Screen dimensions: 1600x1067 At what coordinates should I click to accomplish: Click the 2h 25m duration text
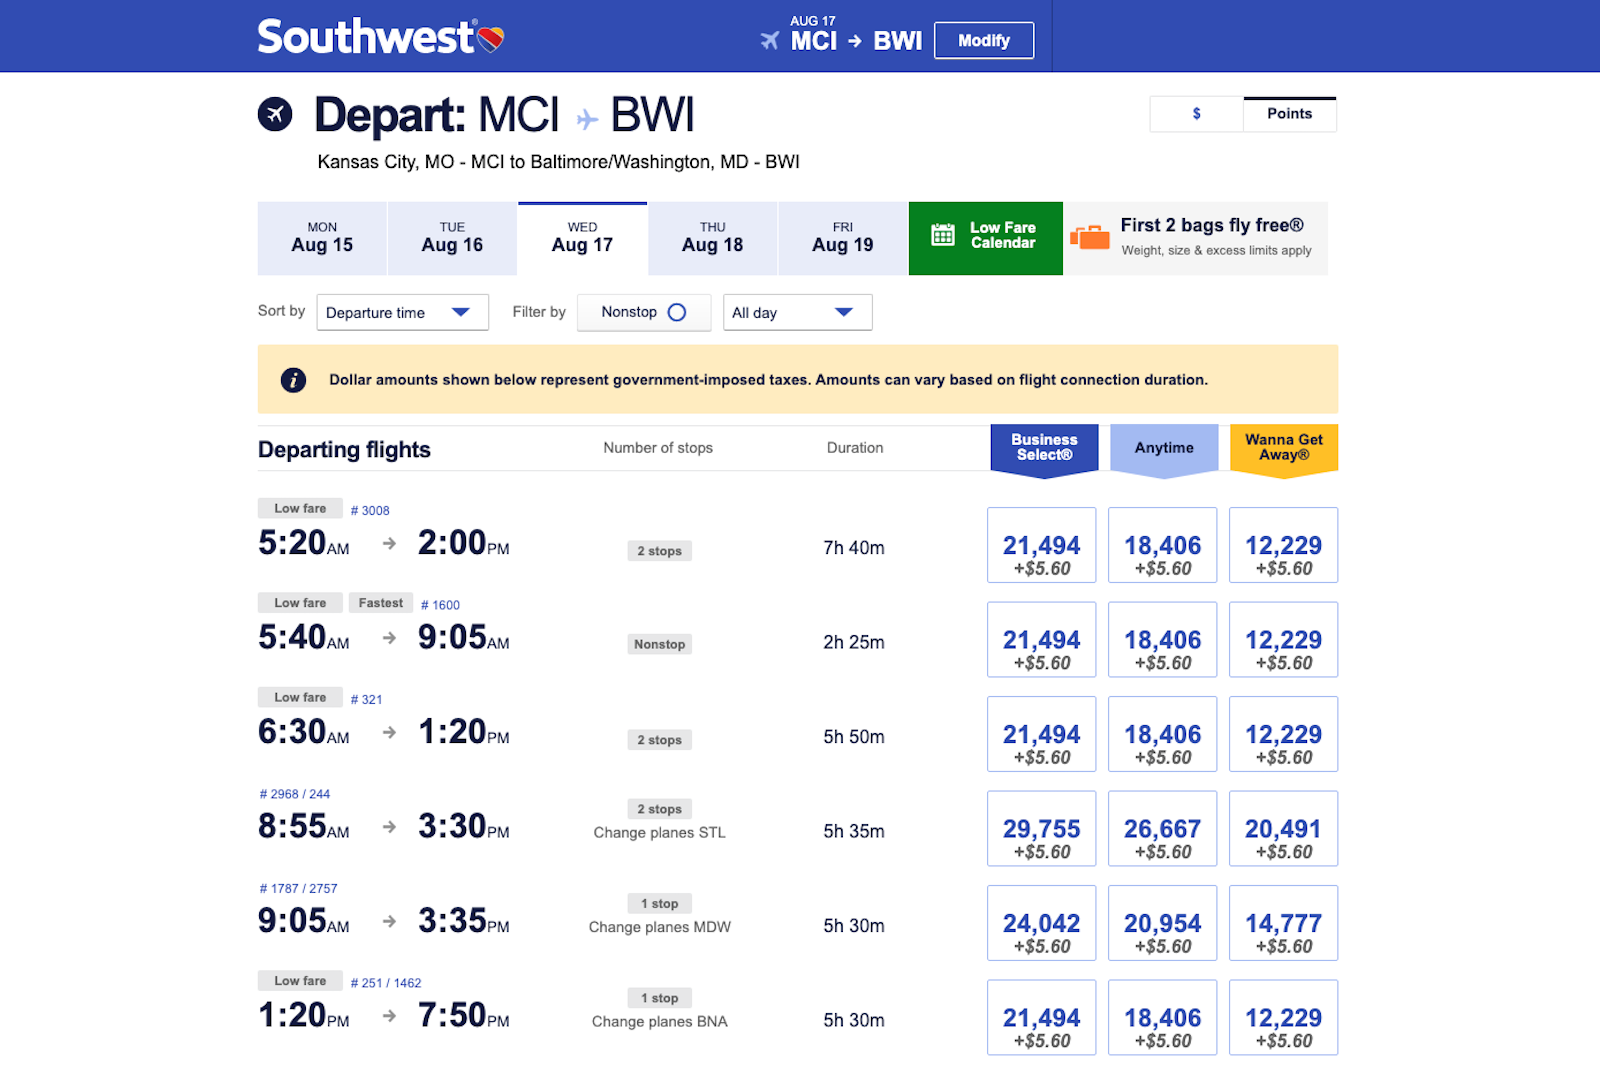[854, 642]
